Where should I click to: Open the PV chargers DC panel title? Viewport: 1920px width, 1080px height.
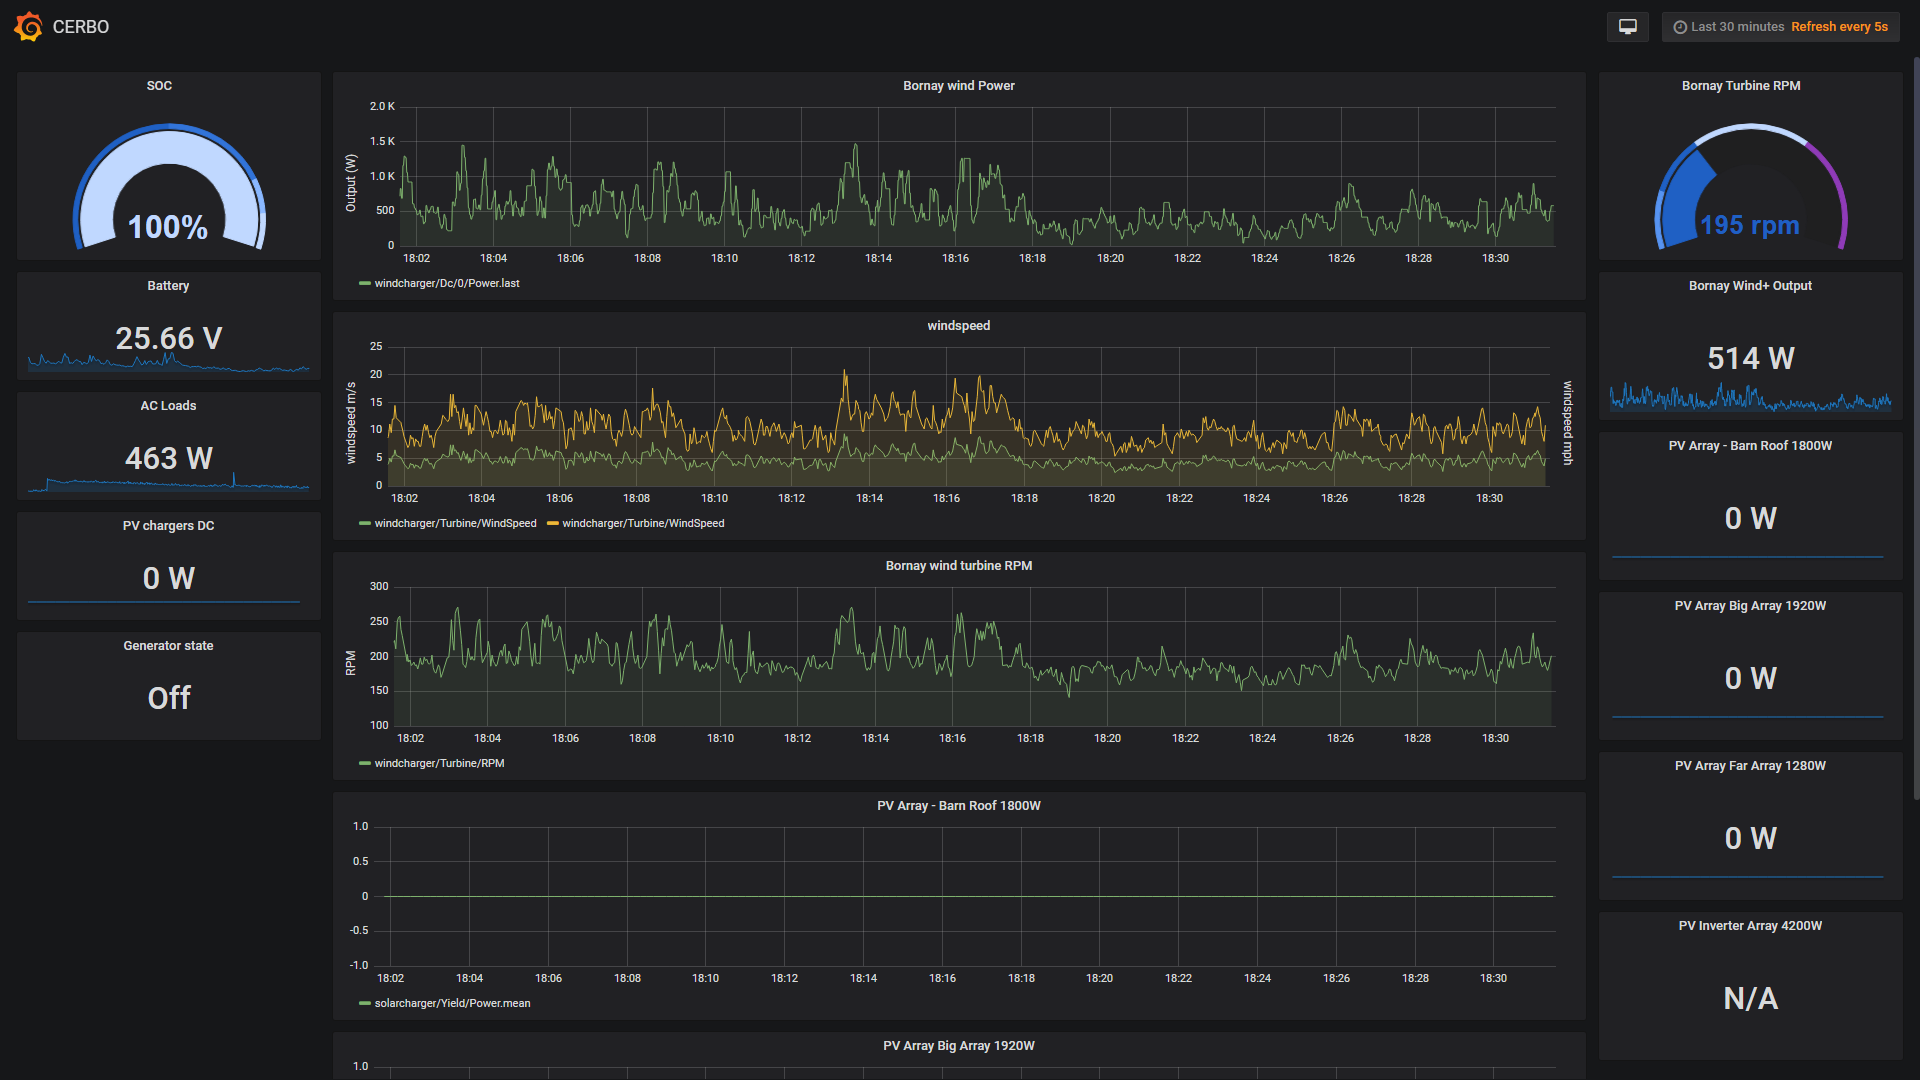click(168, 526)
